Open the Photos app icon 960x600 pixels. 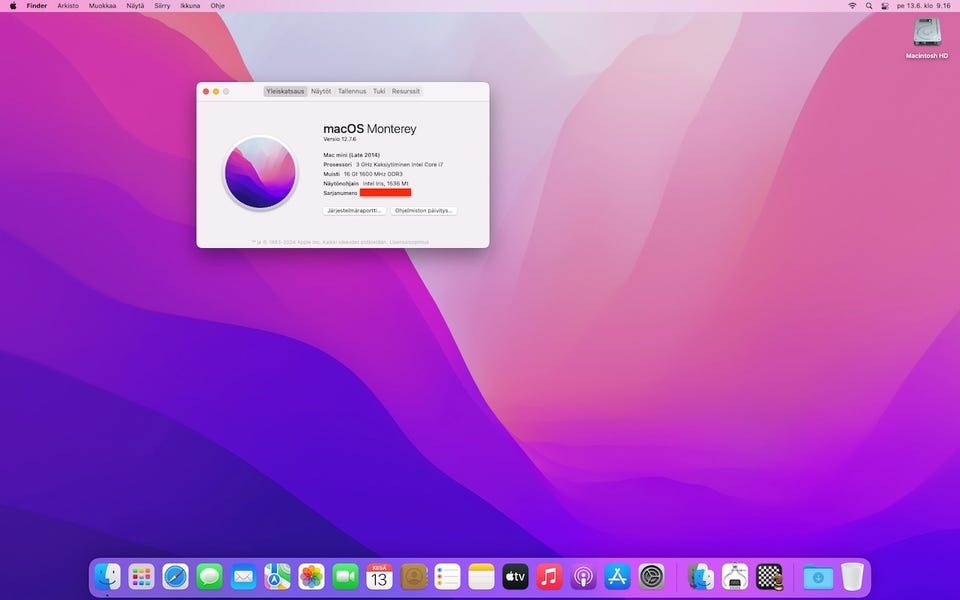[311, 576]
